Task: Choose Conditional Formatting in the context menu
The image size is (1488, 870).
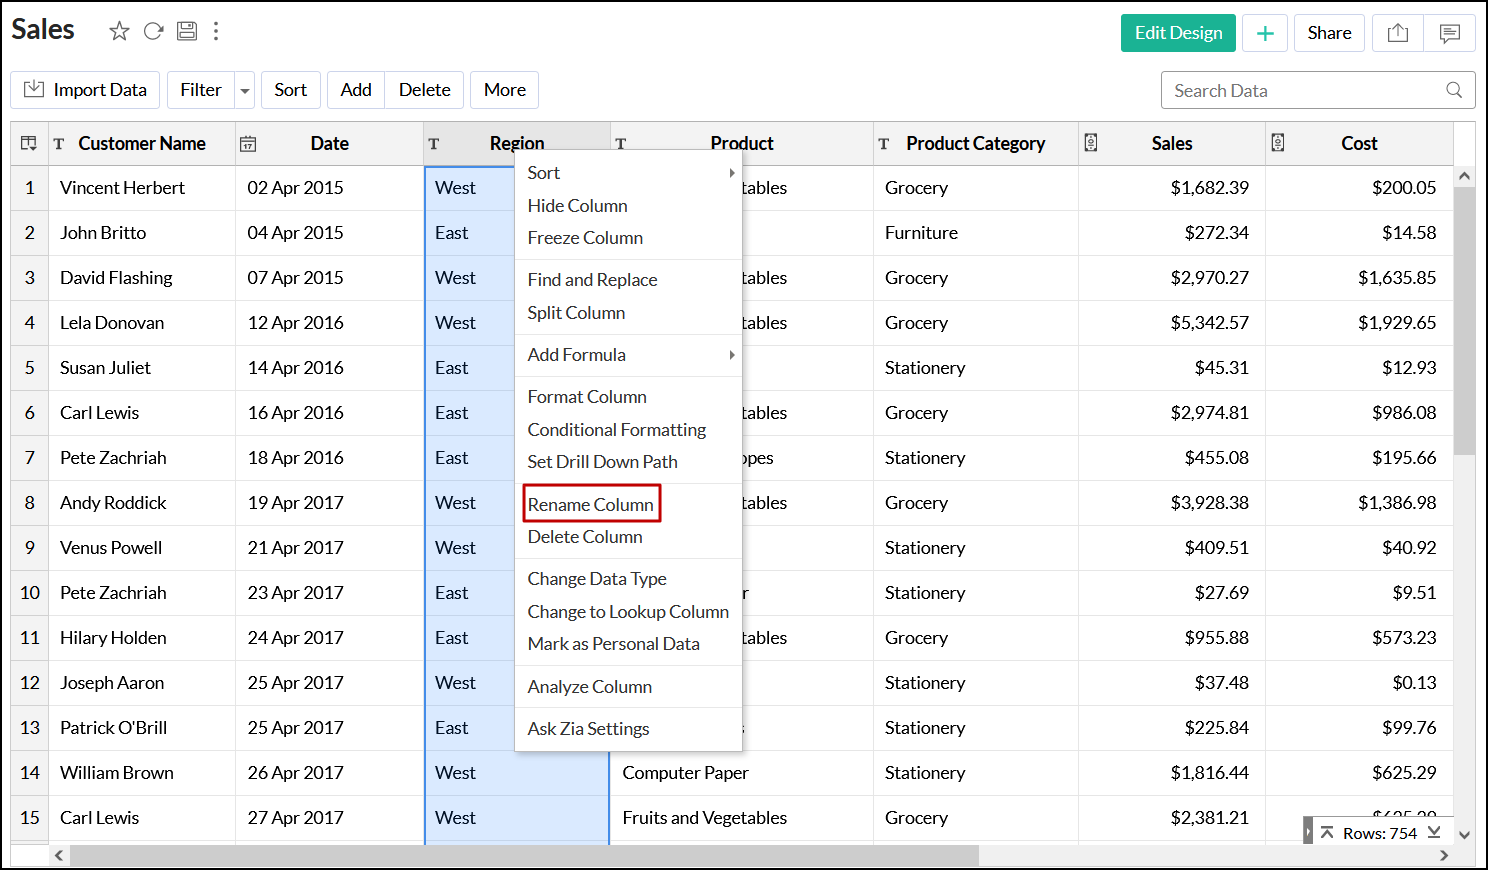Action: [x=616, y=429]
